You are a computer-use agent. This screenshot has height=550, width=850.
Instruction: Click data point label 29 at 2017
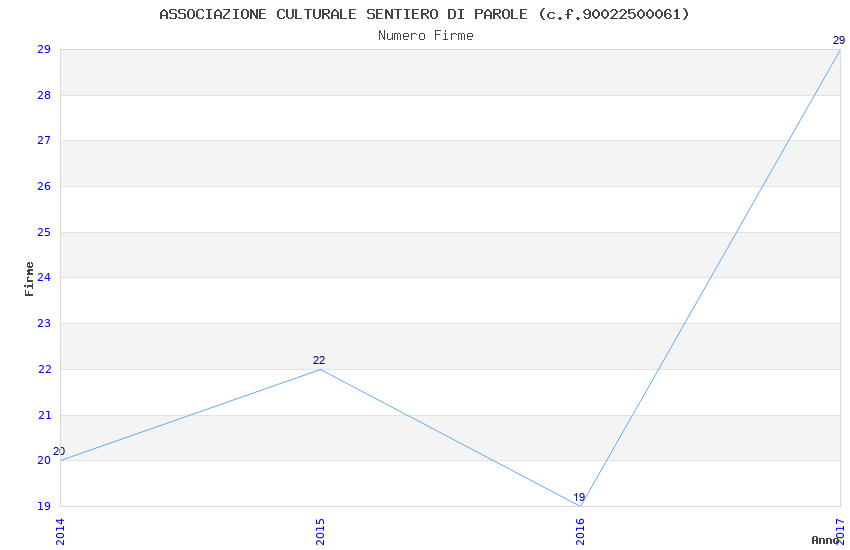839,40
